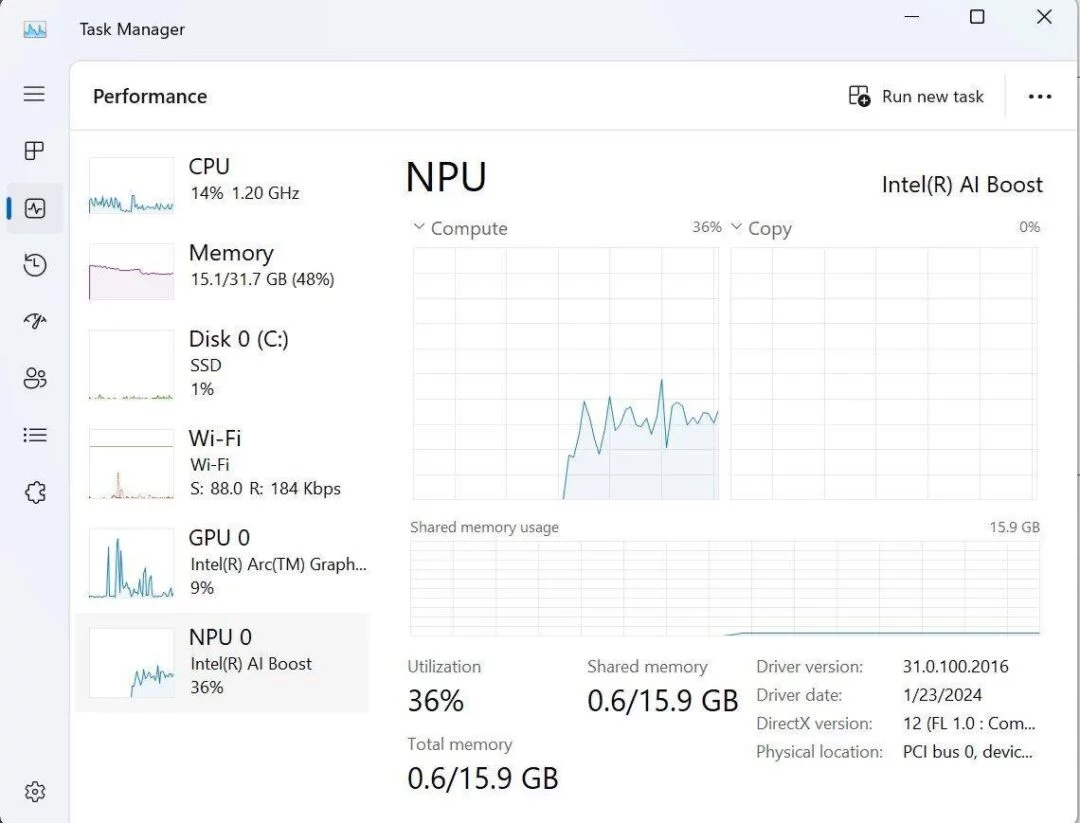Open the Processes page in sidebar
The height and width of the screenshot is (823, 1080).
(x=33, y=151)
